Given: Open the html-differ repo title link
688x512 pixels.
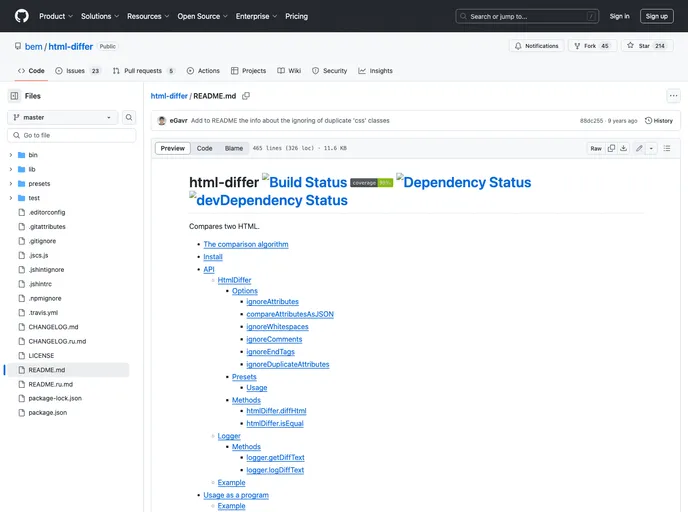Looking at the screenshot, I should [x=71, y=47].
